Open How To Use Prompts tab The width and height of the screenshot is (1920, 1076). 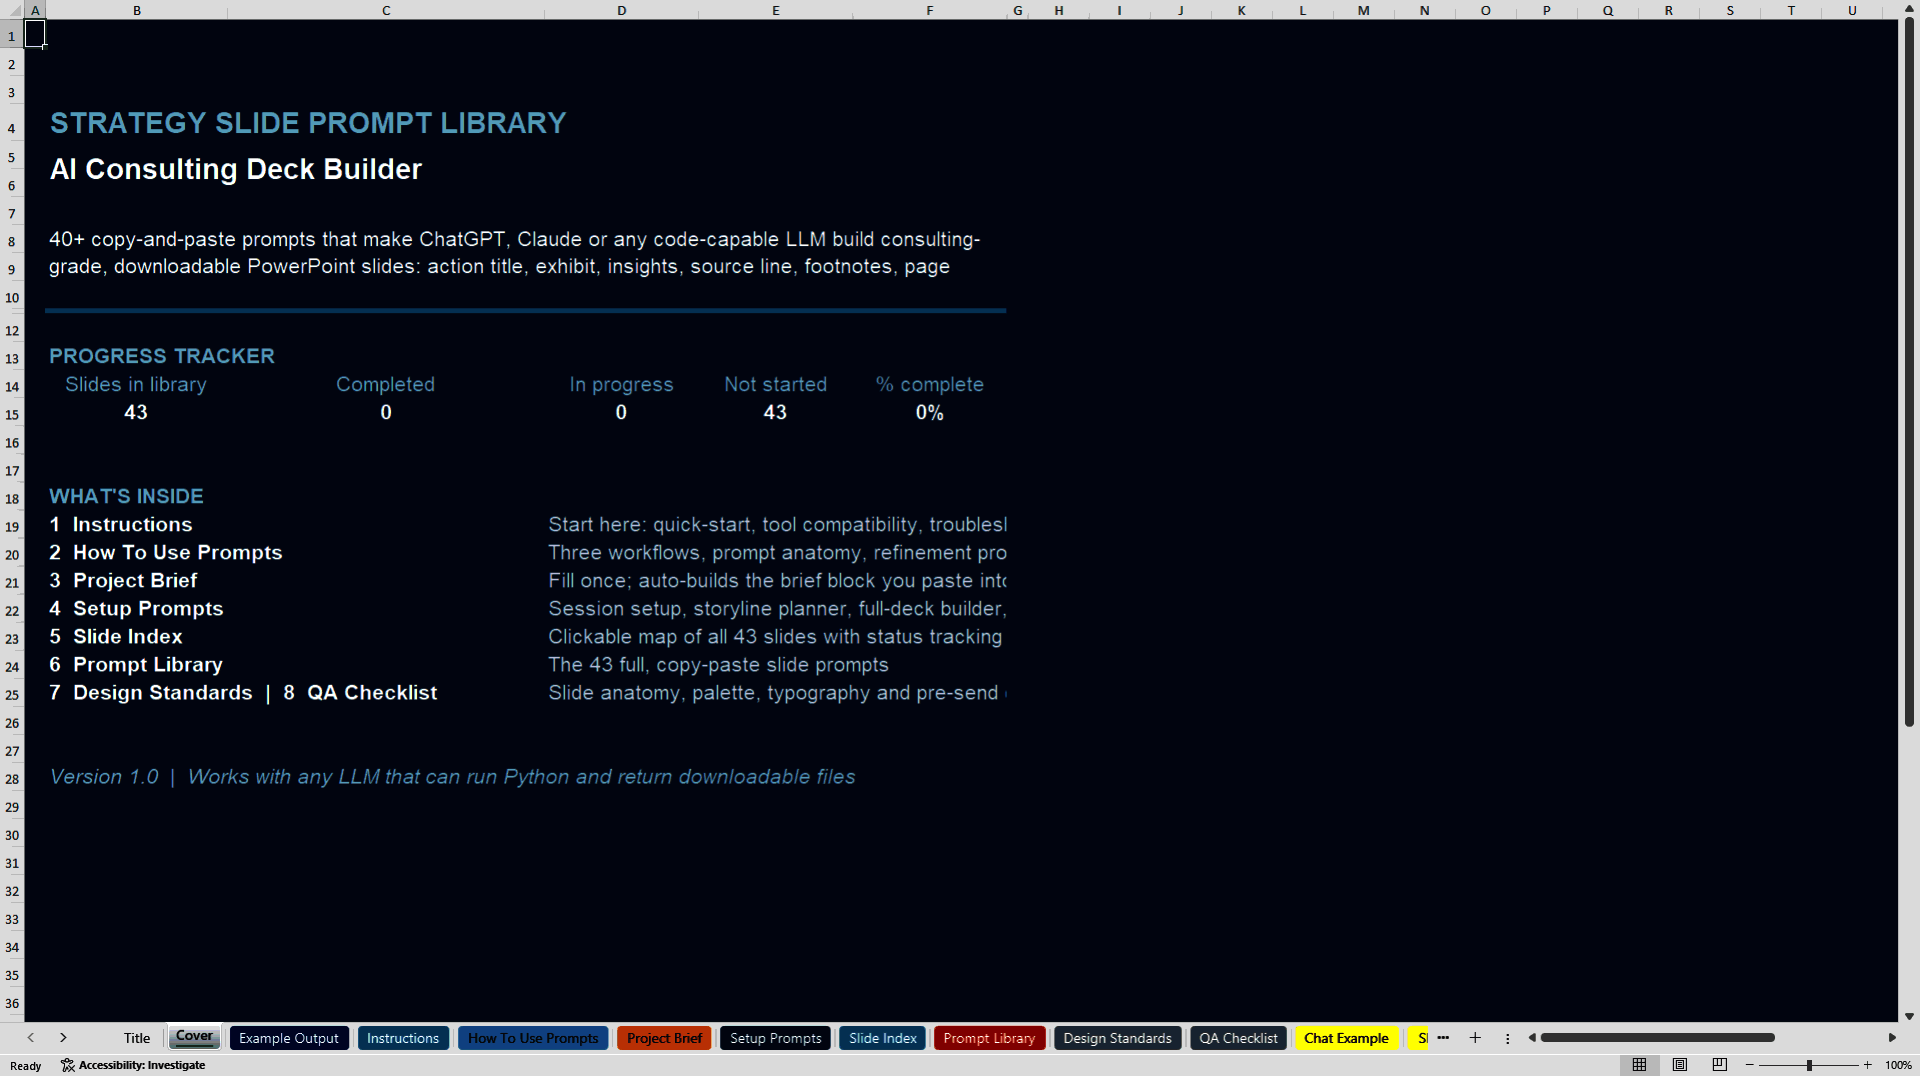coord(533,1038)
